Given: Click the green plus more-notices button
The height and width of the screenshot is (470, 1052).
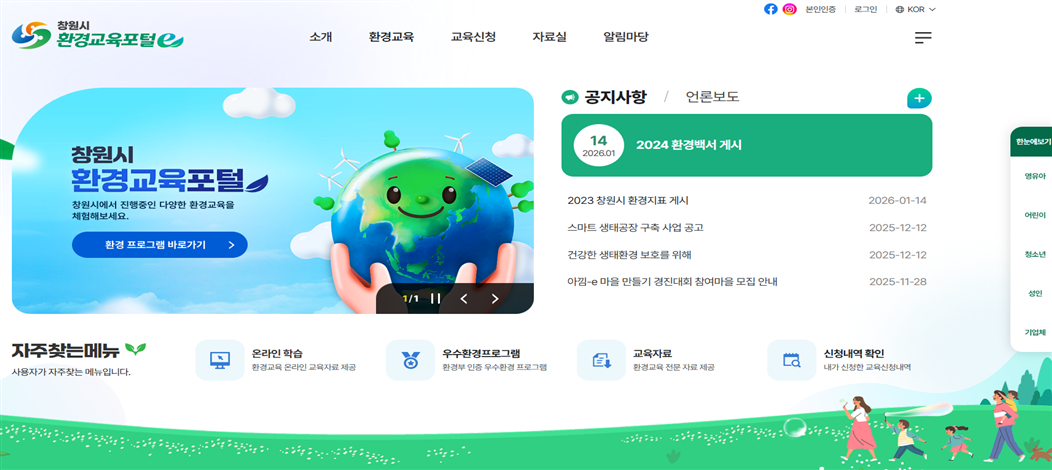Looking at the screenshot, I should (x=919, y=99).
